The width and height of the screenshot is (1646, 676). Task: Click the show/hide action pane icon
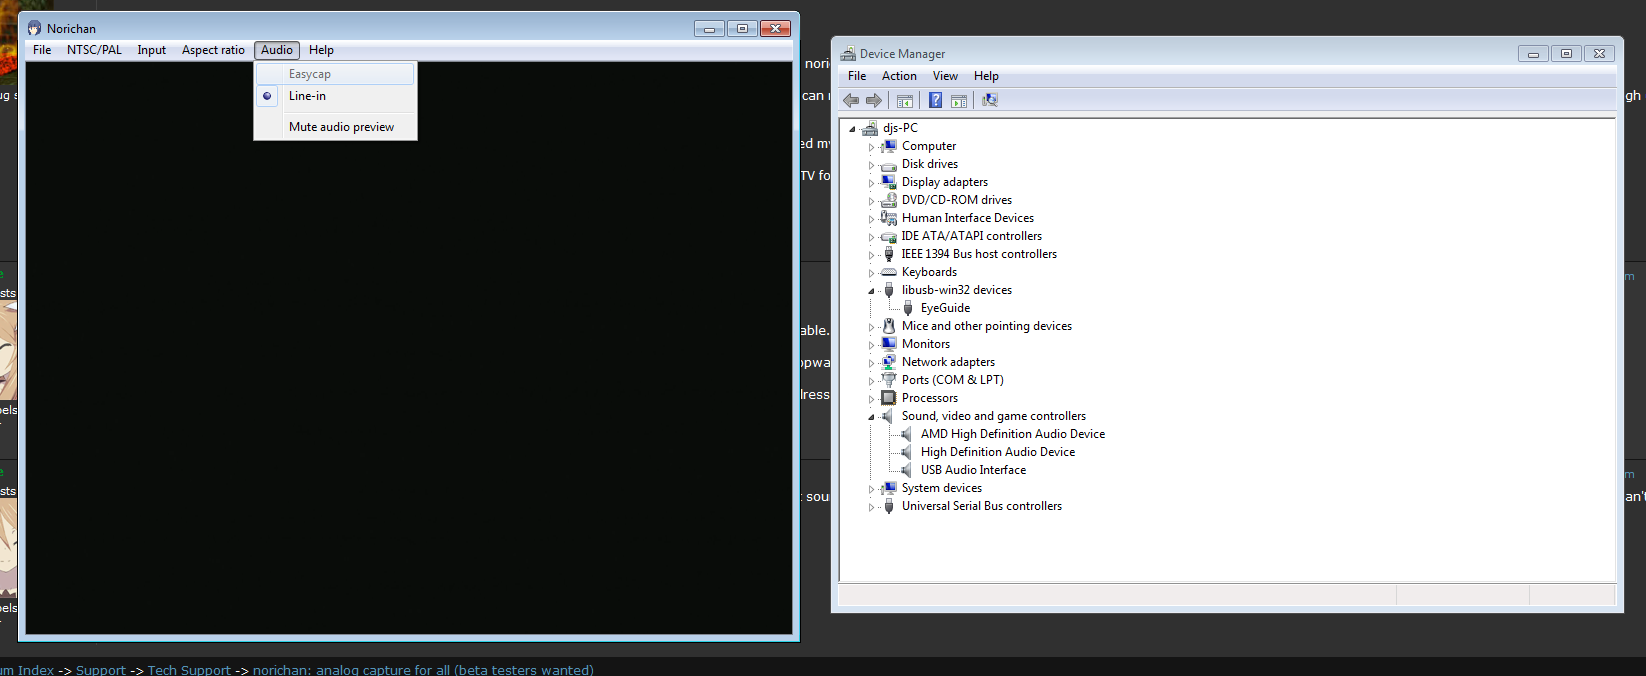(959, 100)
